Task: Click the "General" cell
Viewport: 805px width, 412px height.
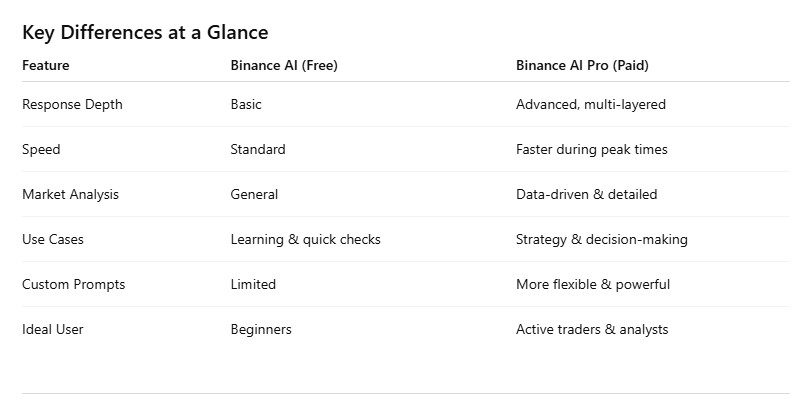Action: point(254,195)
